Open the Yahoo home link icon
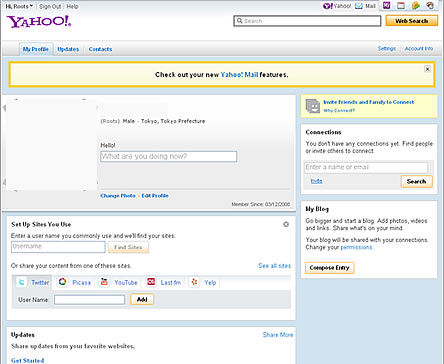 (327, 6)
